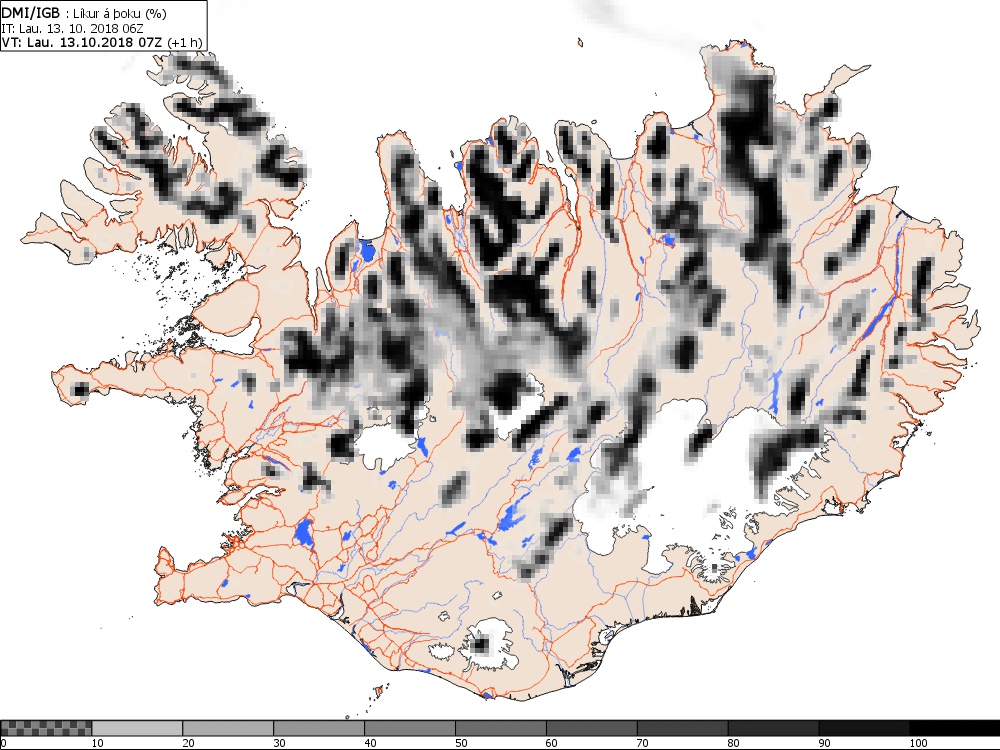Image resolution: width=1000 pixels, height=750 pixels.
Task: Click the legend label '40'
Action: point(371,743)
